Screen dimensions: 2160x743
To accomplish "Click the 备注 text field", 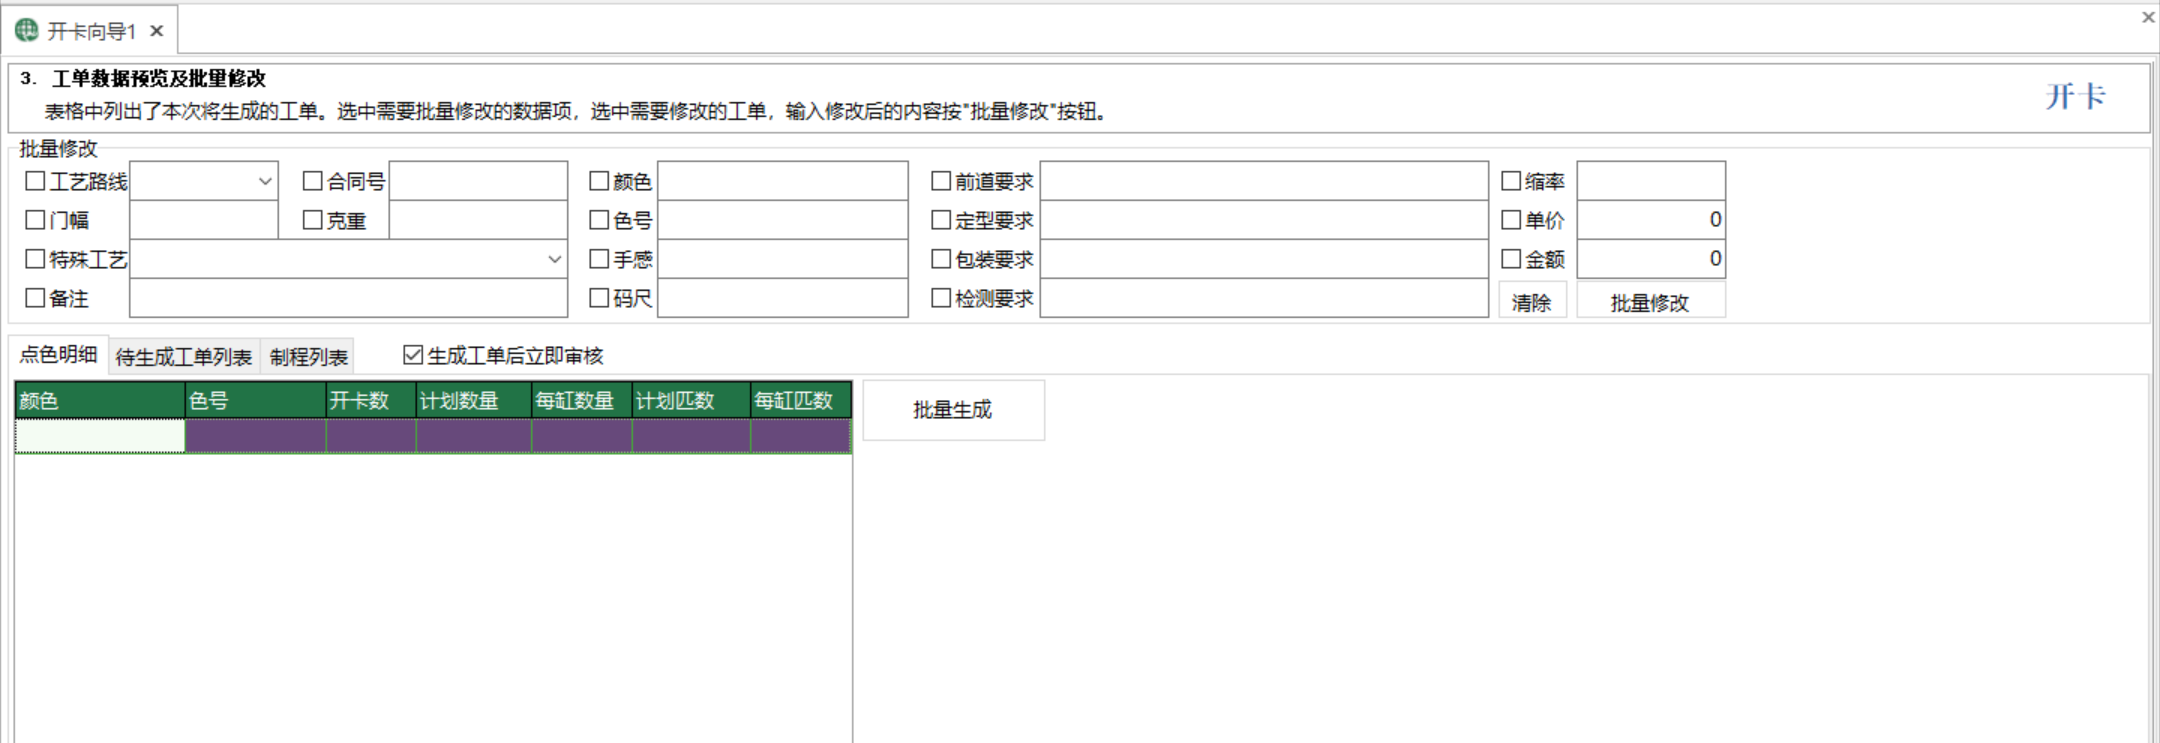I will pyautogui.click(x=349, y=298).
